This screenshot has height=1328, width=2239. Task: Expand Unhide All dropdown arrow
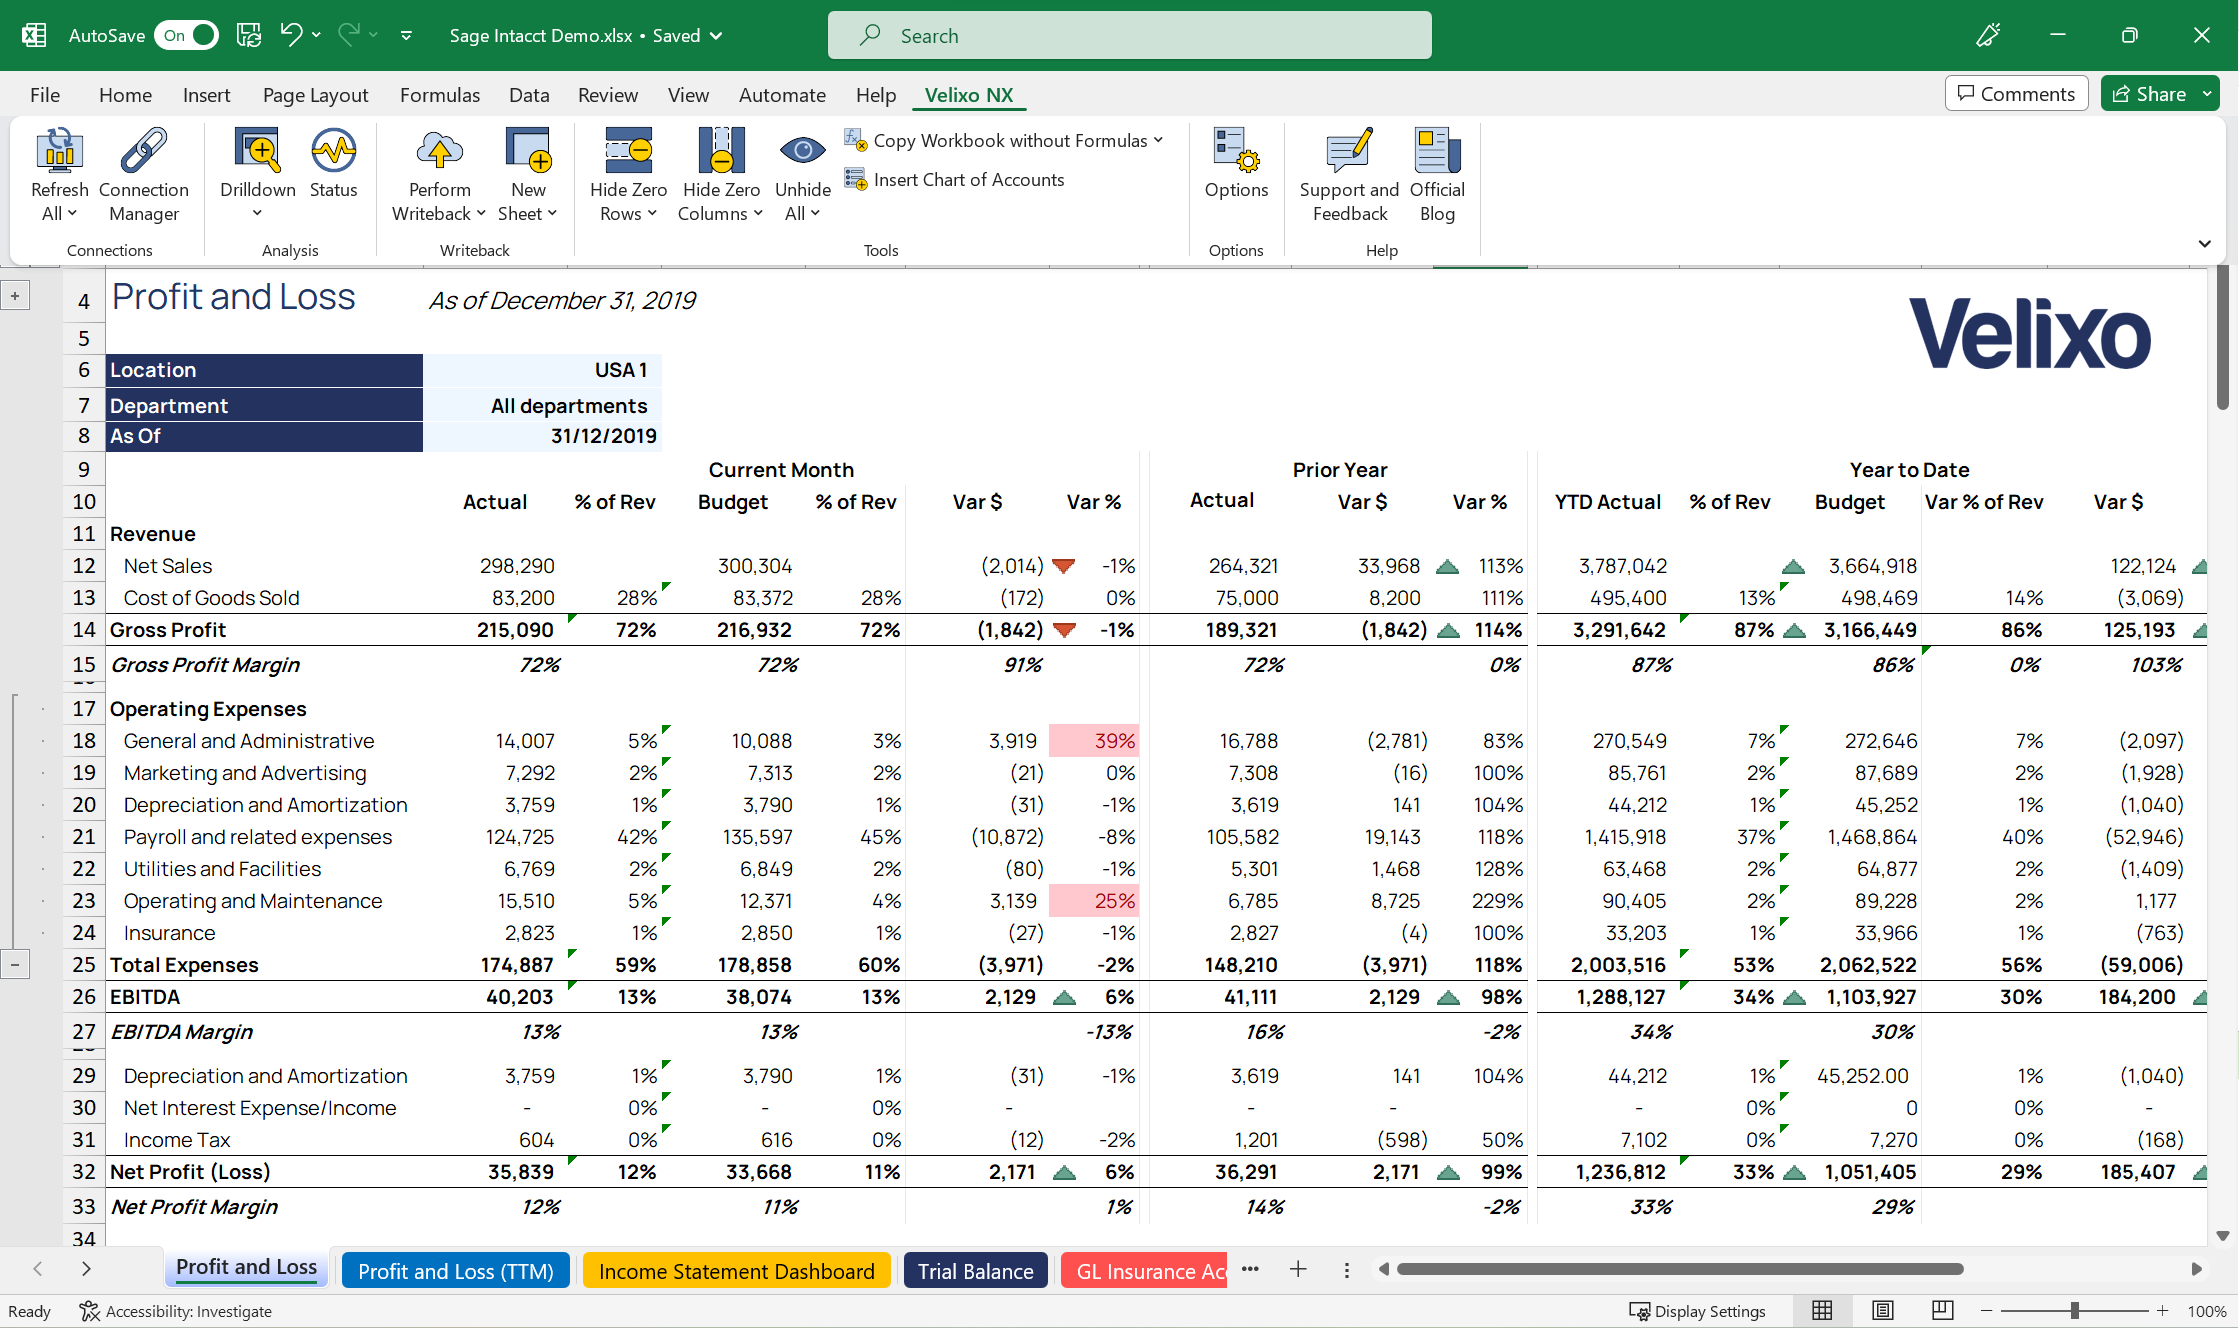815,214
